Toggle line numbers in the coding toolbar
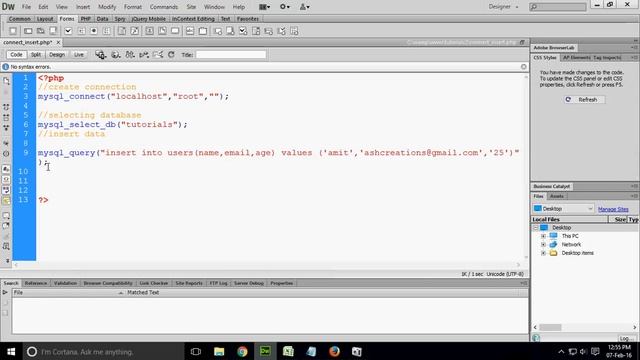 (6, 169)
